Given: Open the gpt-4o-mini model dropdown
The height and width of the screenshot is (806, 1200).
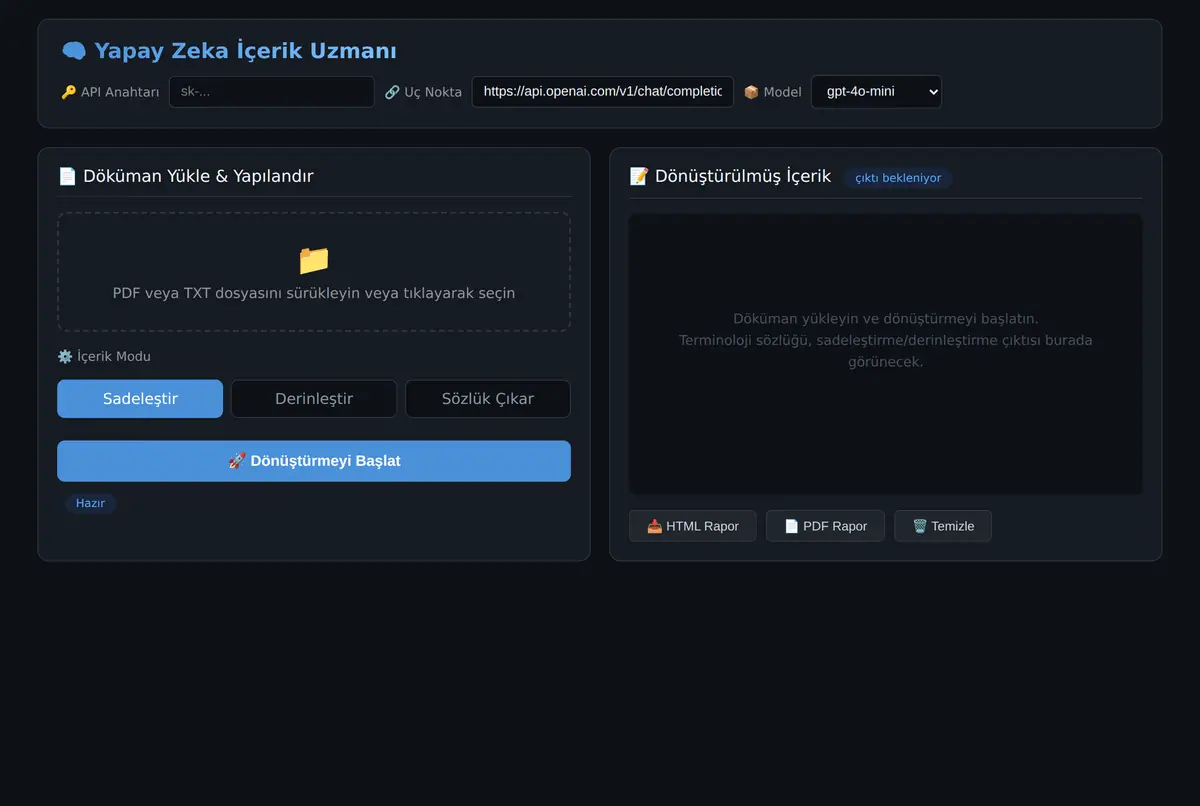Looking at the screenshot, I should (876, 92).
